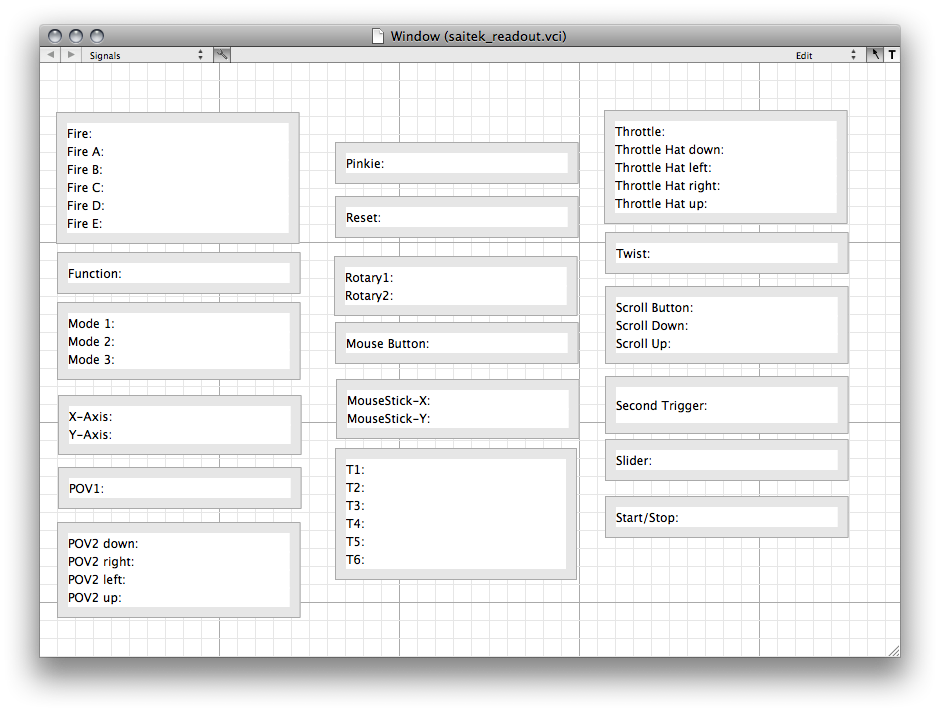Select the arrow pointer tool
The image size is (940, 712).
(875, 55)
